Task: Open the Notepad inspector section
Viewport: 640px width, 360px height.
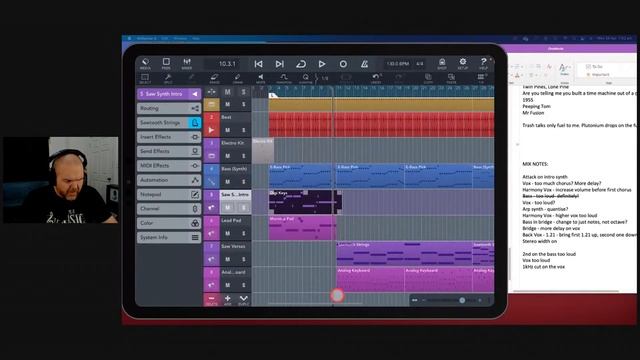Action: click(x=169, y=194)
